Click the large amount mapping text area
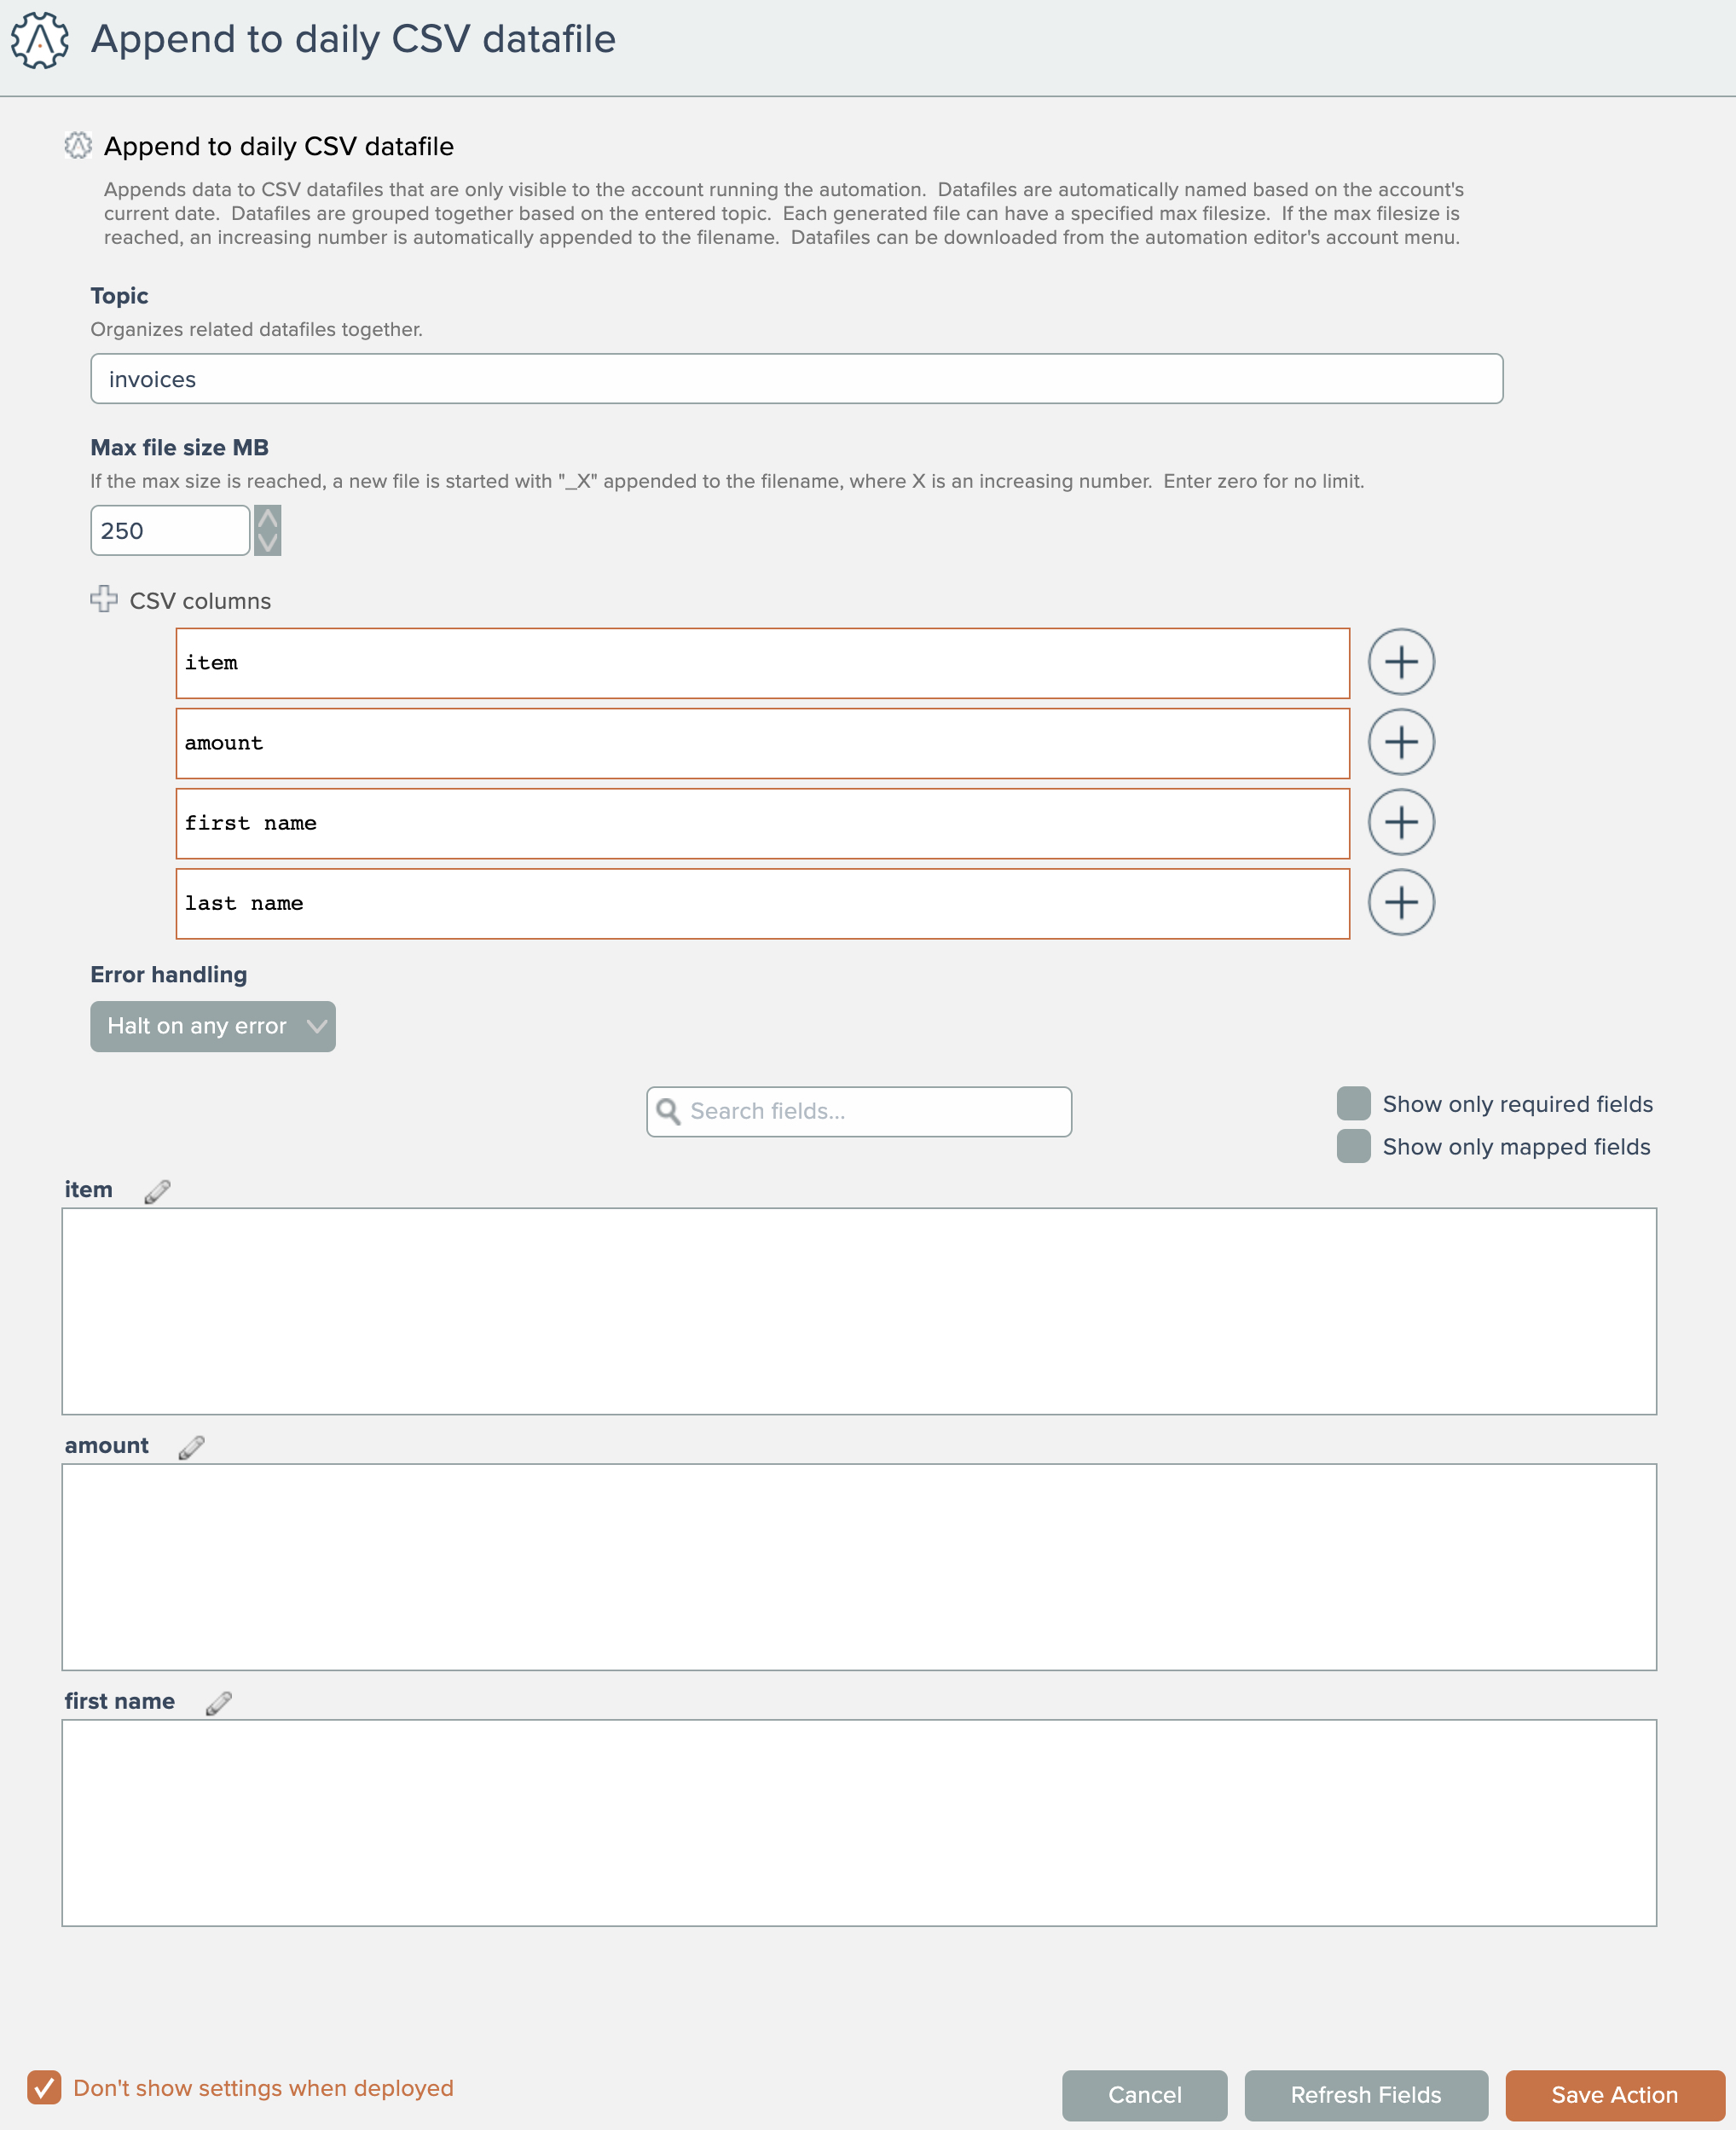The height and width of the screenshot is (2130, 1736). point(859,1566)
